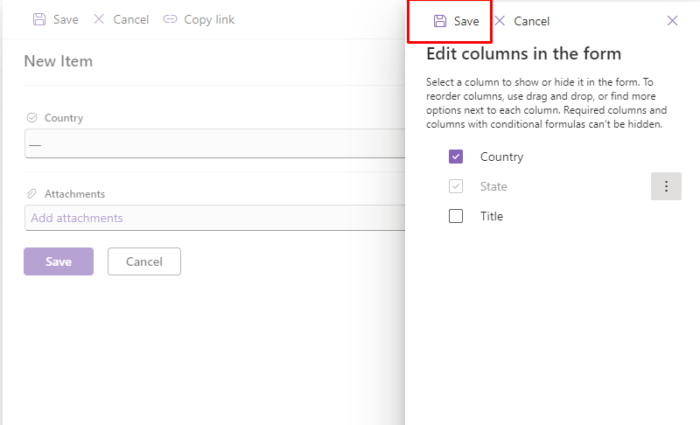Click the form toolbar Cancel X icon
The image size is (700, 425).
99,19
